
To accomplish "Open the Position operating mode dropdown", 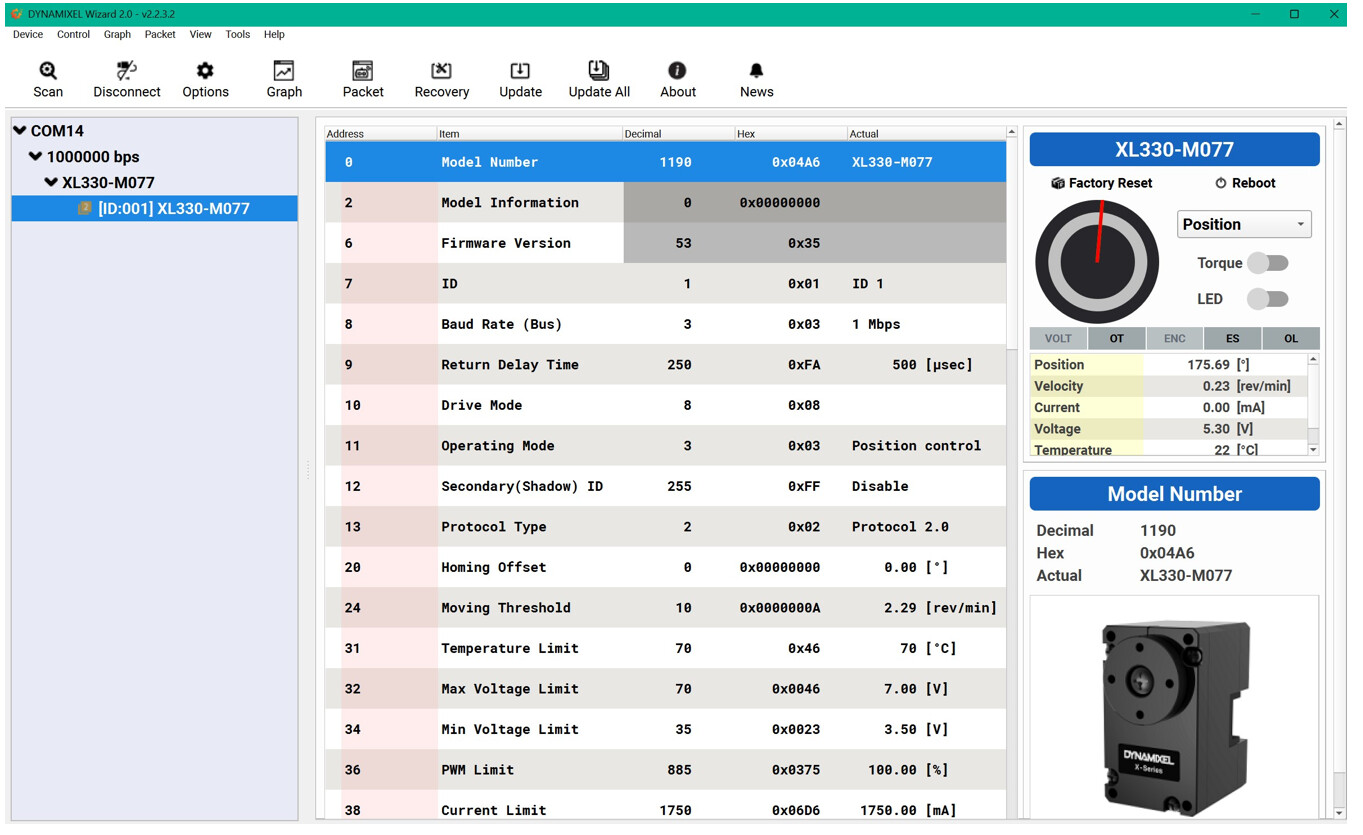I will tap(1244, 225).
